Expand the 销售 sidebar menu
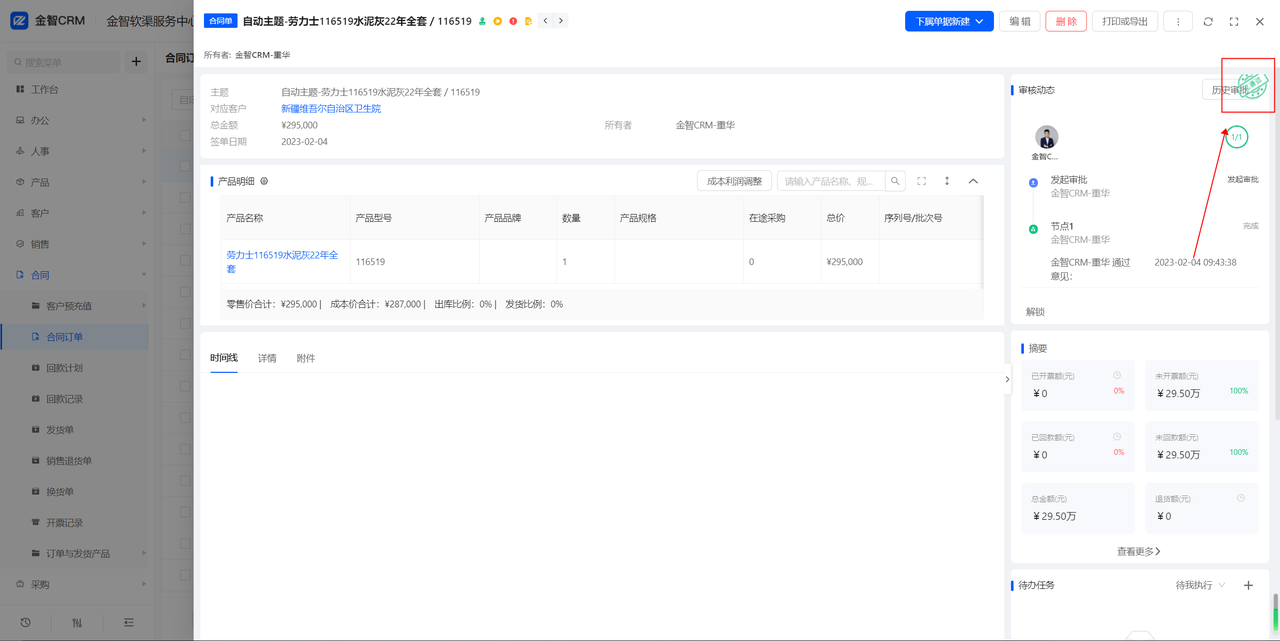 75,244
